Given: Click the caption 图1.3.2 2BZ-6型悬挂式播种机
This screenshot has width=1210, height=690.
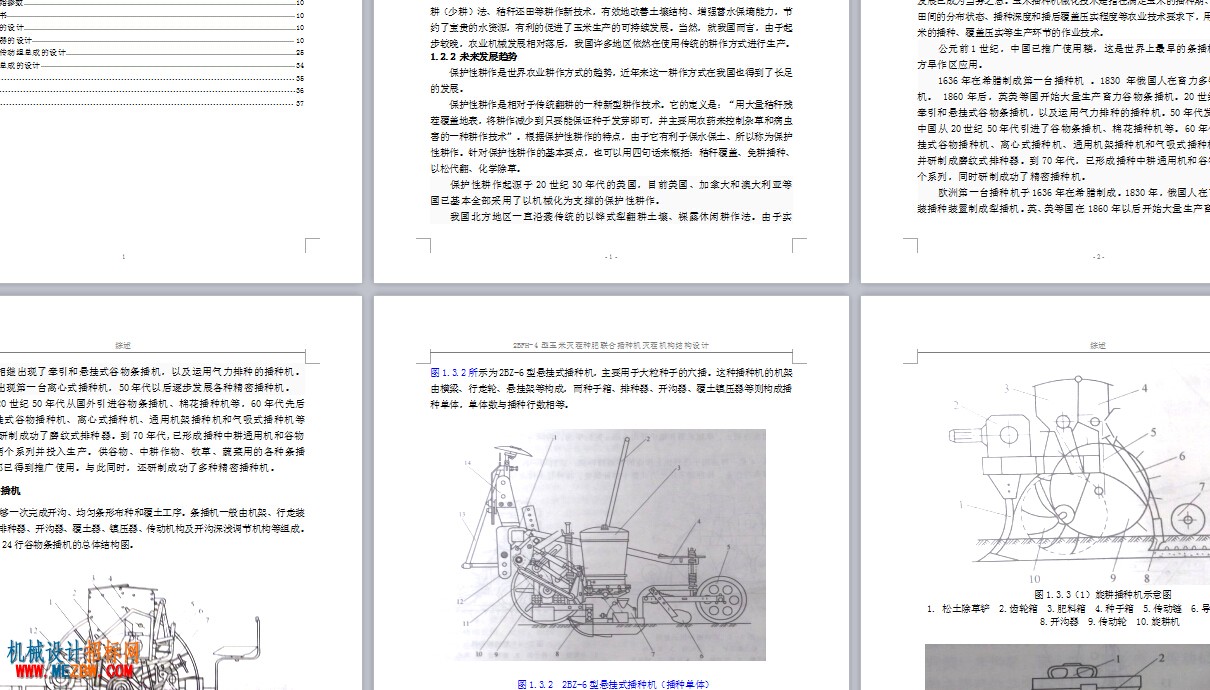Looking at the screenshot, I should [612, 684].
